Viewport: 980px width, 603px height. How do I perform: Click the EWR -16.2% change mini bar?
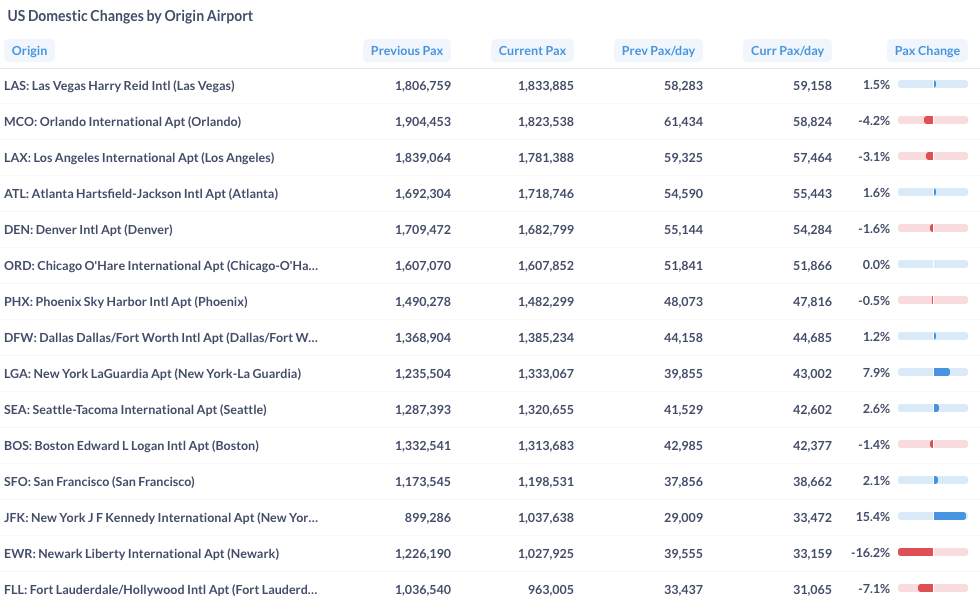(x=933, y=552)
